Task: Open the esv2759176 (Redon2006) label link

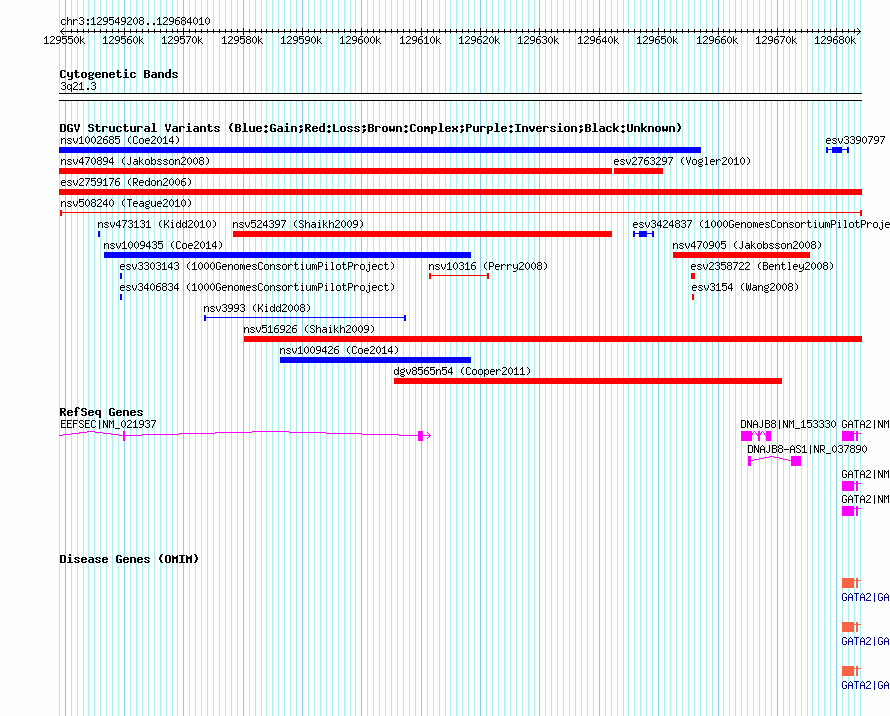Action: 126,182
